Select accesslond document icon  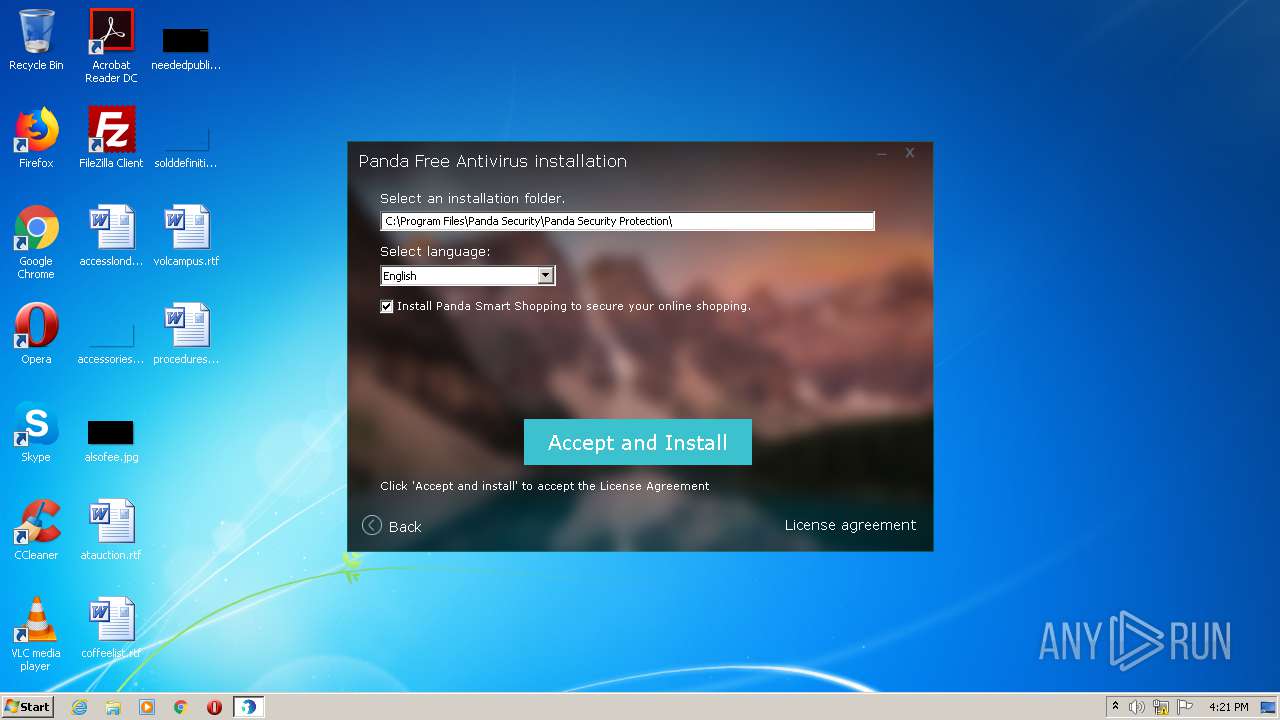(111, 236)
